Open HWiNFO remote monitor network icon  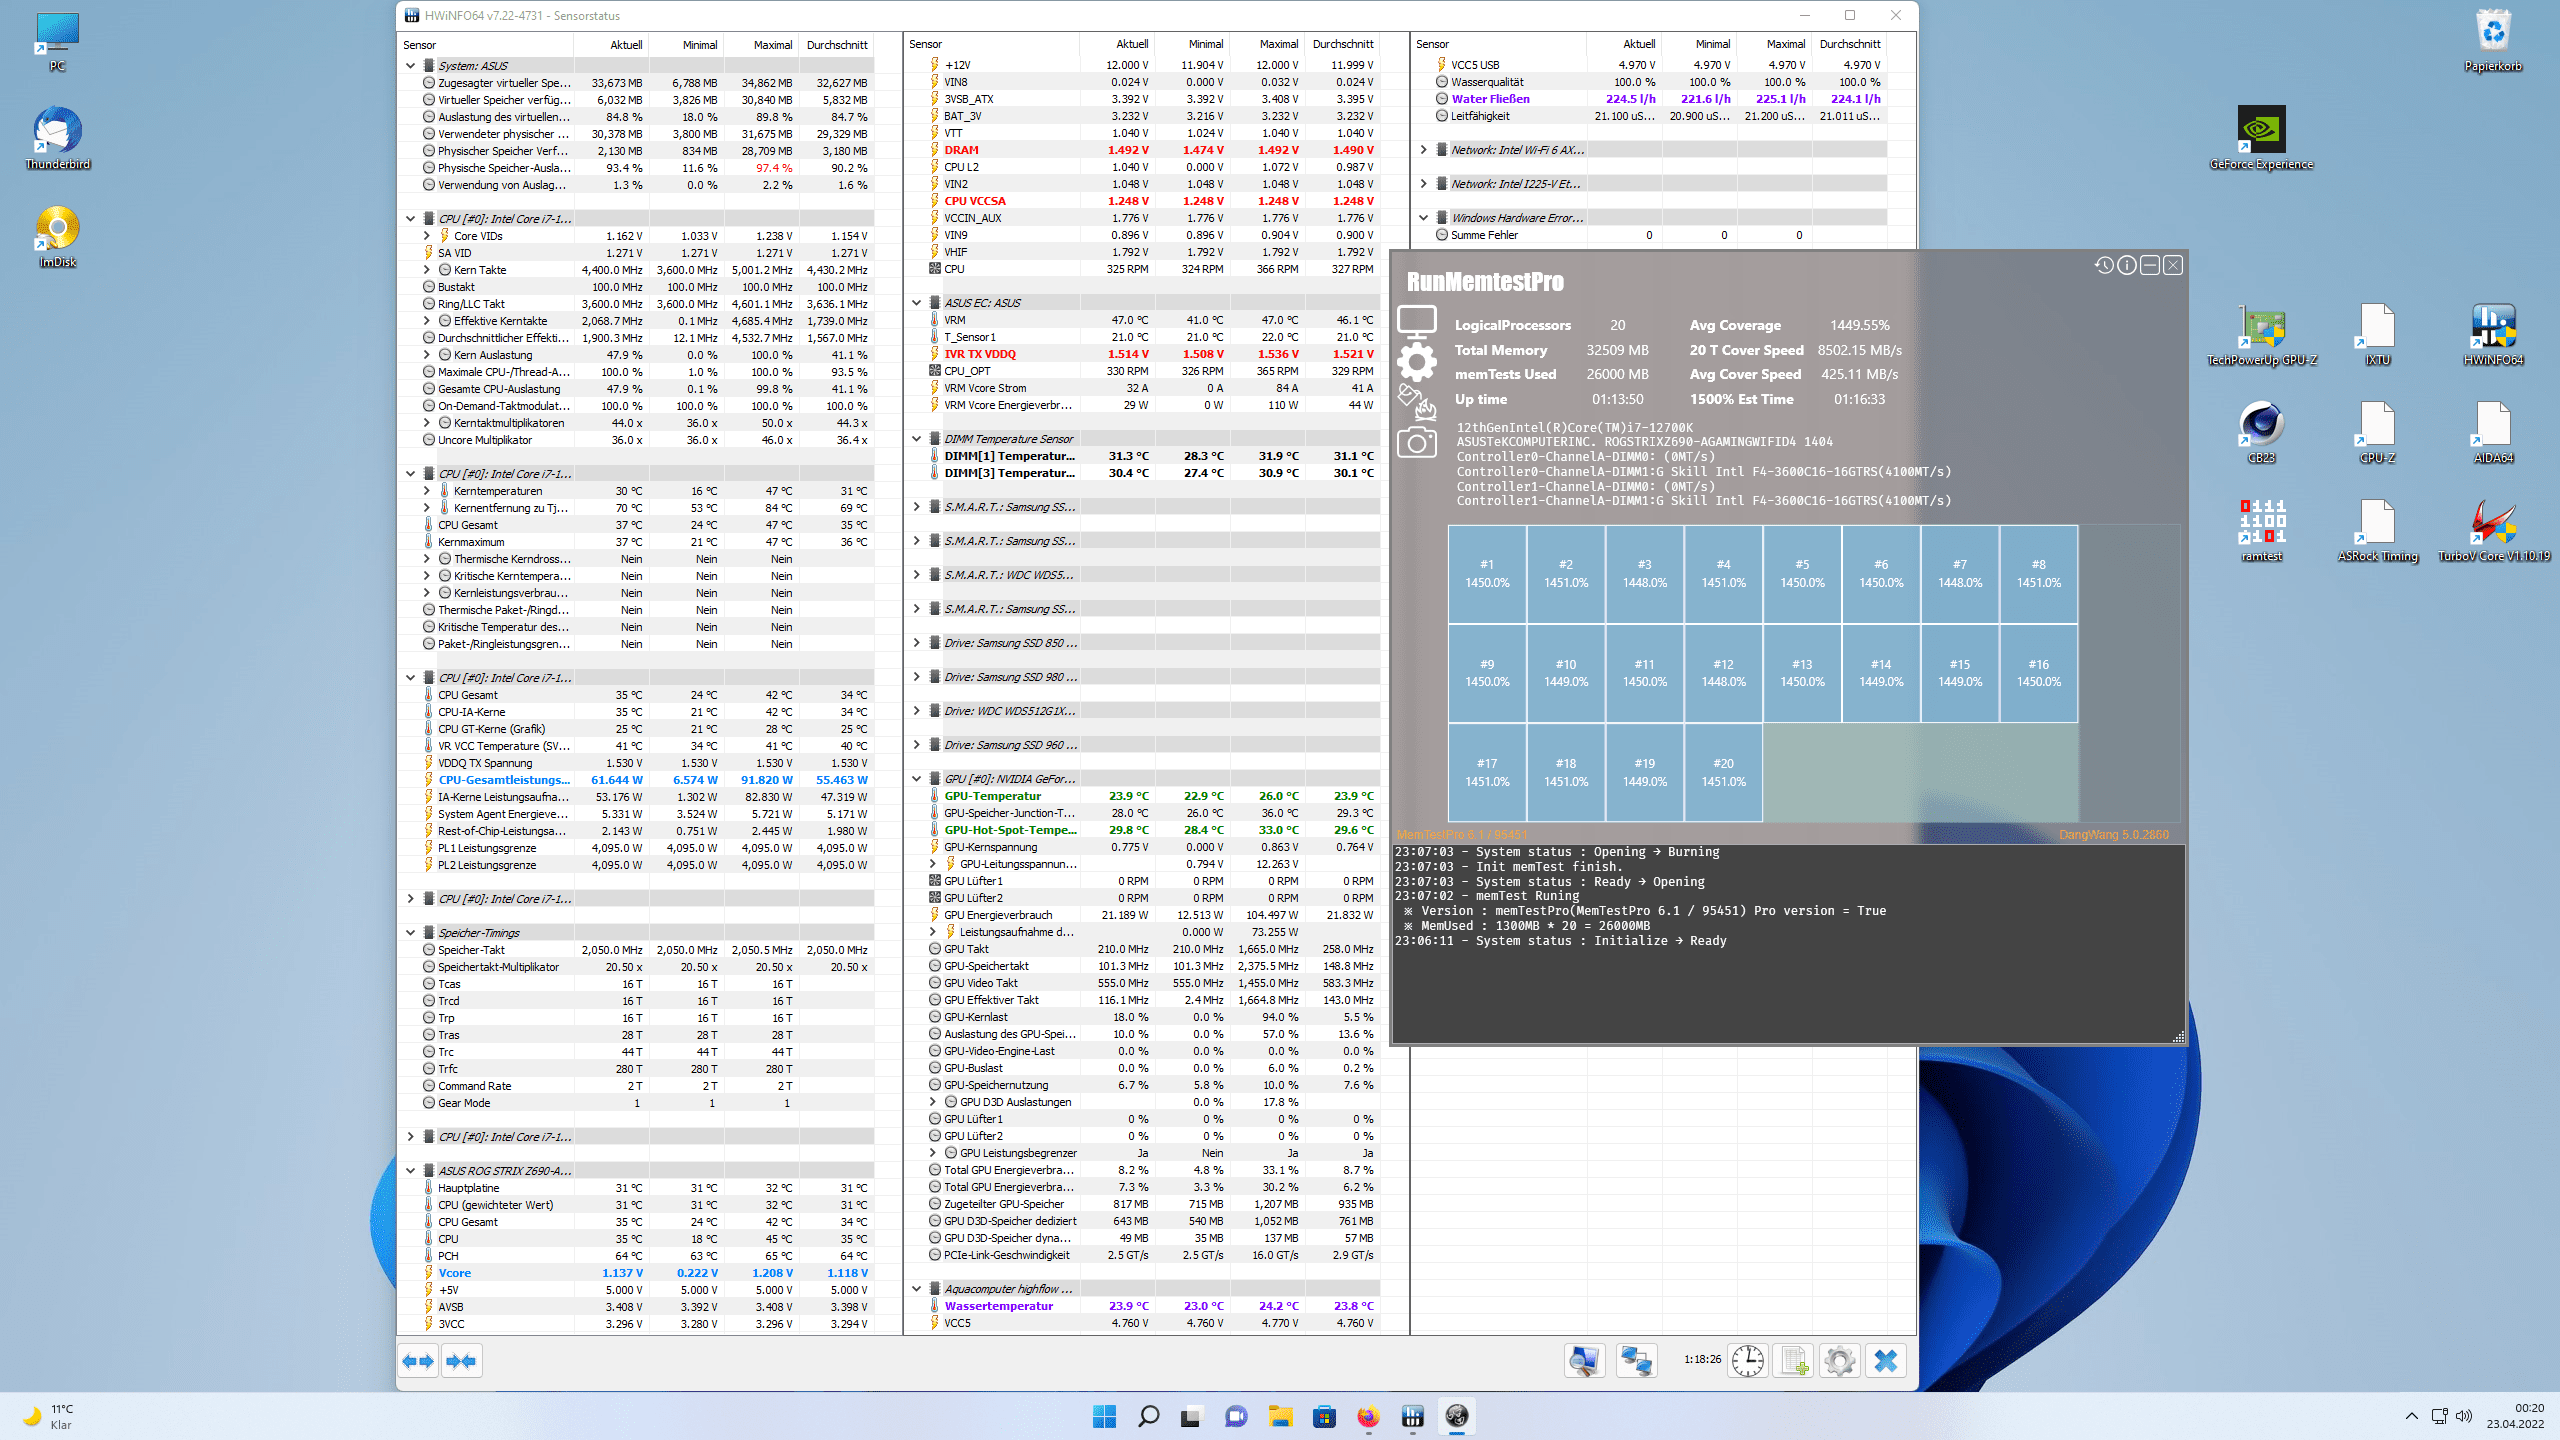tap(1585, 1361)
